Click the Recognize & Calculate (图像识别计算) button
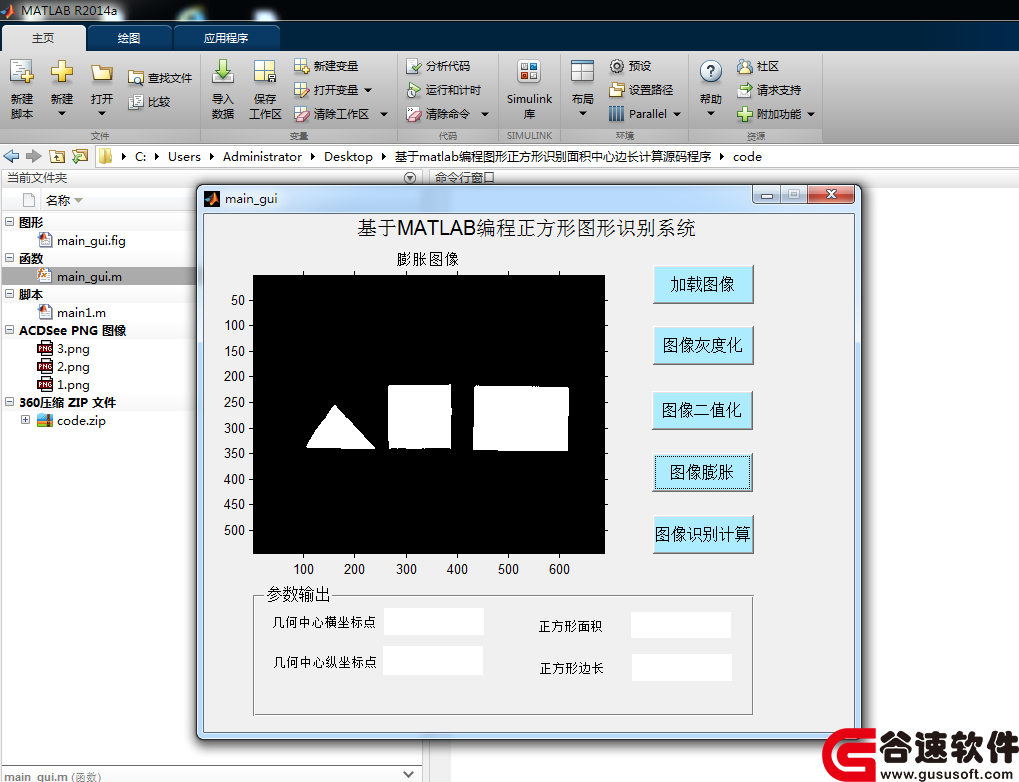1019x782 pixels. tap(703, 534)
